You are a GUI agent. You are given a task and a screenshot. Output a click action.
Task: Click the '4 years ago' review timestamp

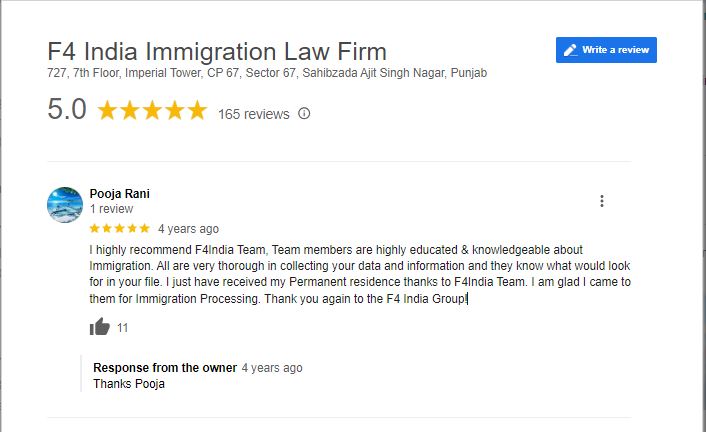188,229
